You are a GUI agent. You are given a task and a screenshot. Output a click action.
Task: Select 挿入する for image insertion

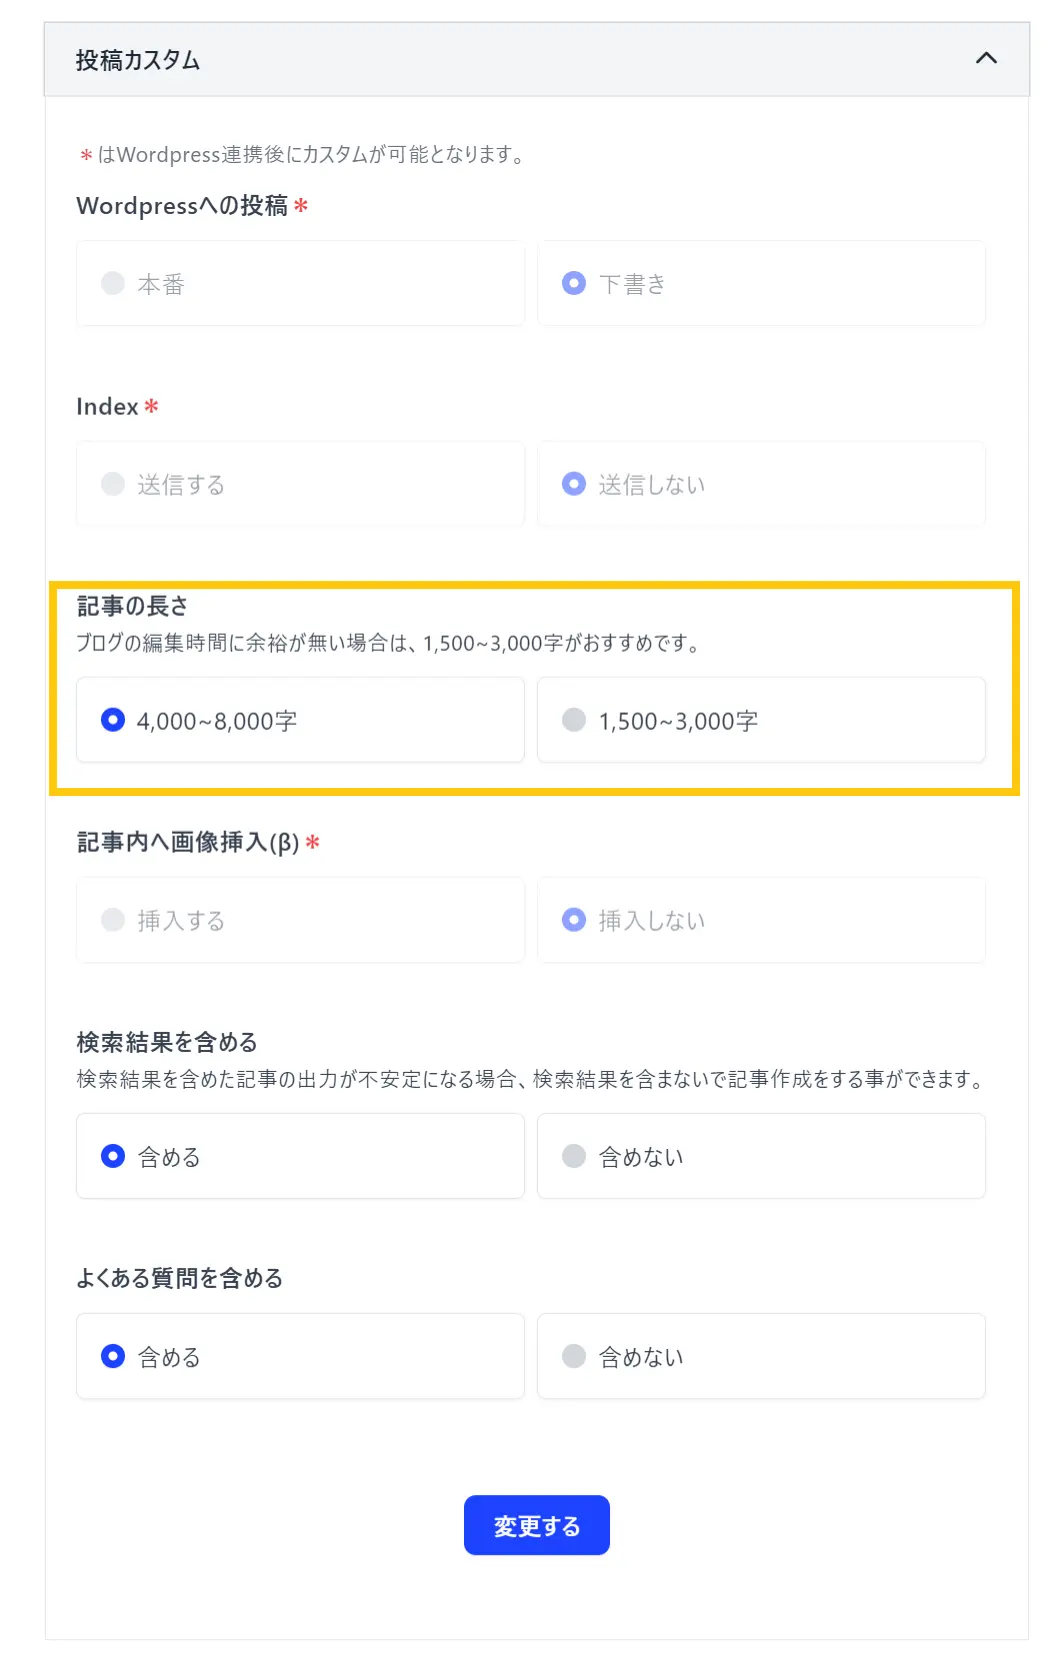113,920
